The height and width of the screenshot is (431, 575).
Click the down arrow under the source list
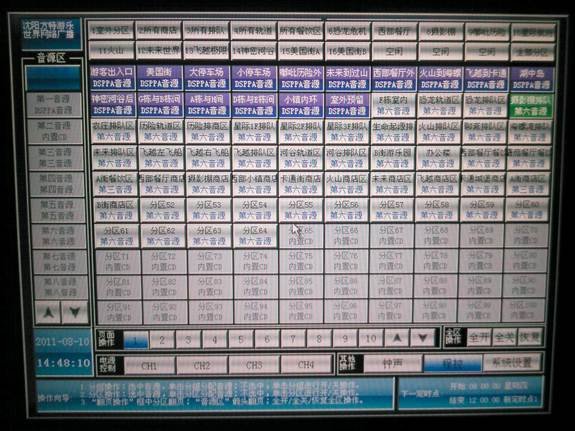(75, 313)
